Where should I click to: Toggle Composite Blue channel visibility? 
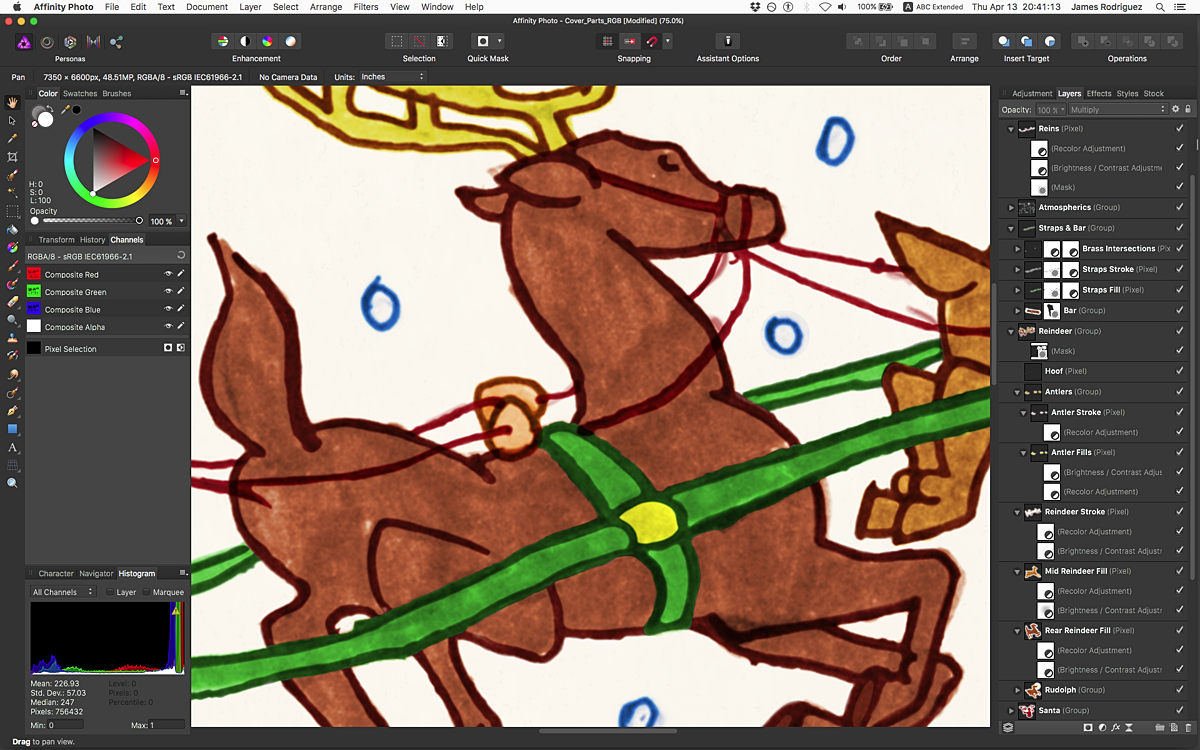[x=168, y=310]
